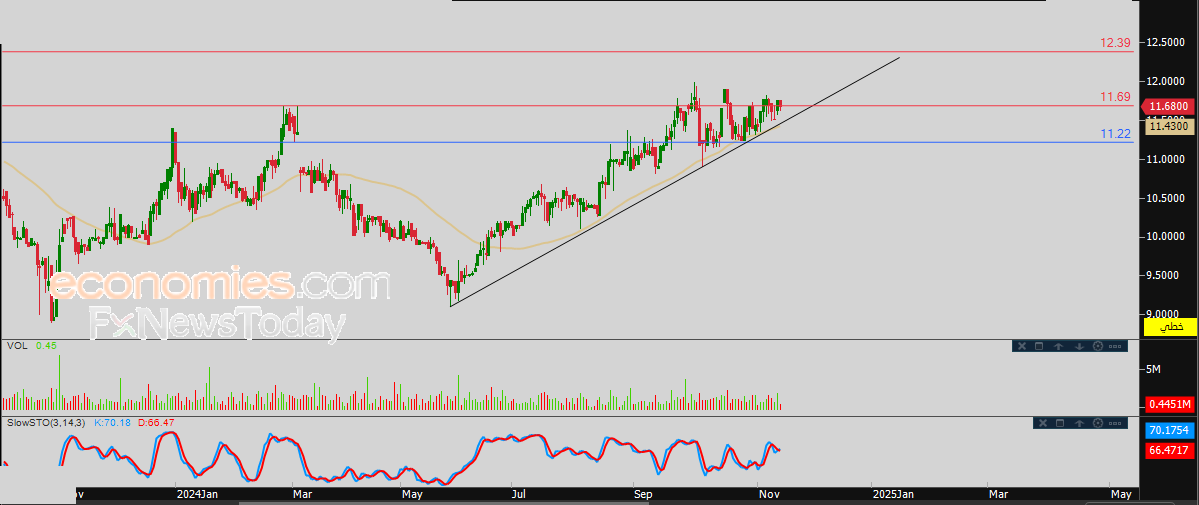Click the 5M volume axis label

(x=1154, y=370)
